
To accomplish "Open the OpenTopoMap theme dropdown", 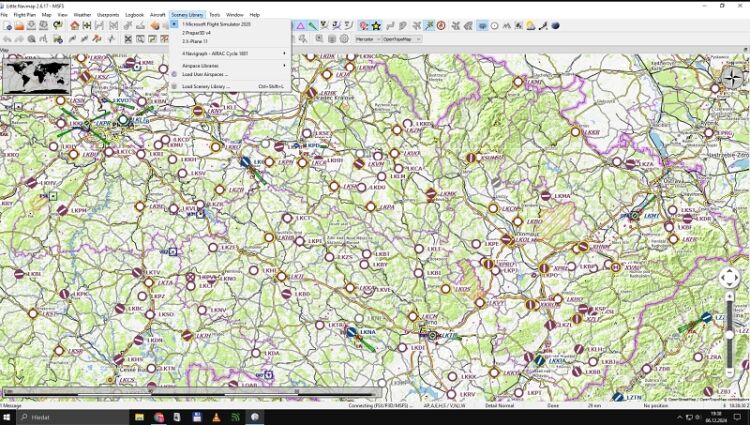I will (x=404, y=39).
